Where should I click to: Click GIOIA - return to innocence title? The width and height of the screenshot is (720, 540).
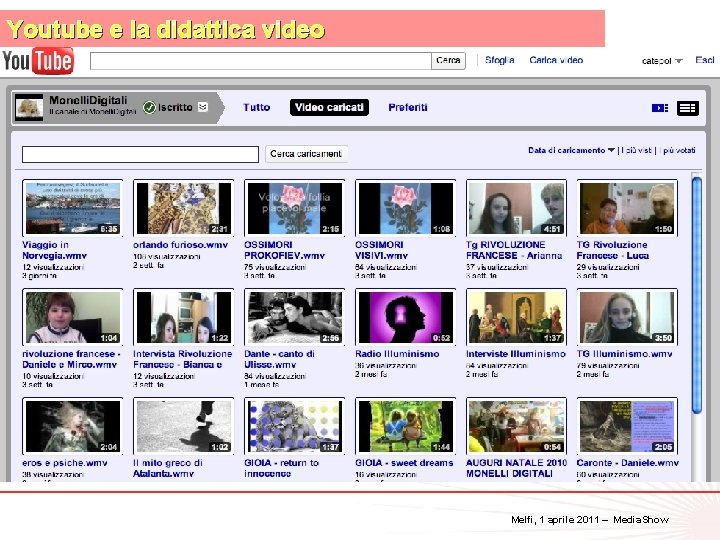tap(281, 468)
